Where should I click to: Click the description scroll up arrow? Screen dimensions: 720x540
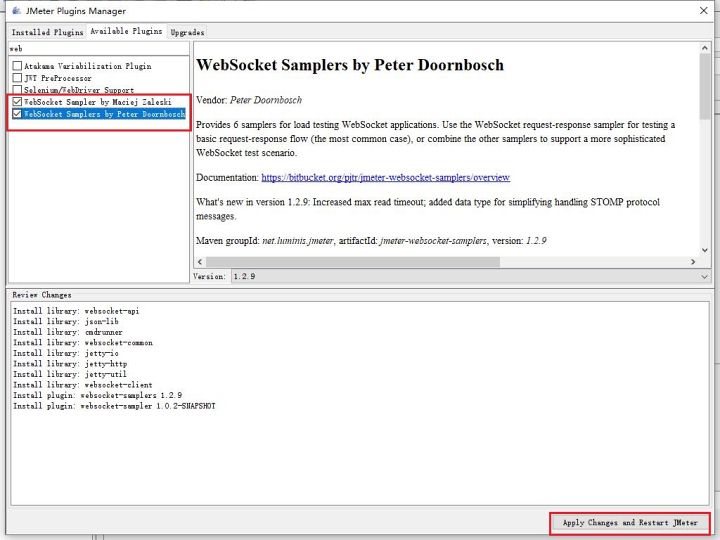[705, 47]
